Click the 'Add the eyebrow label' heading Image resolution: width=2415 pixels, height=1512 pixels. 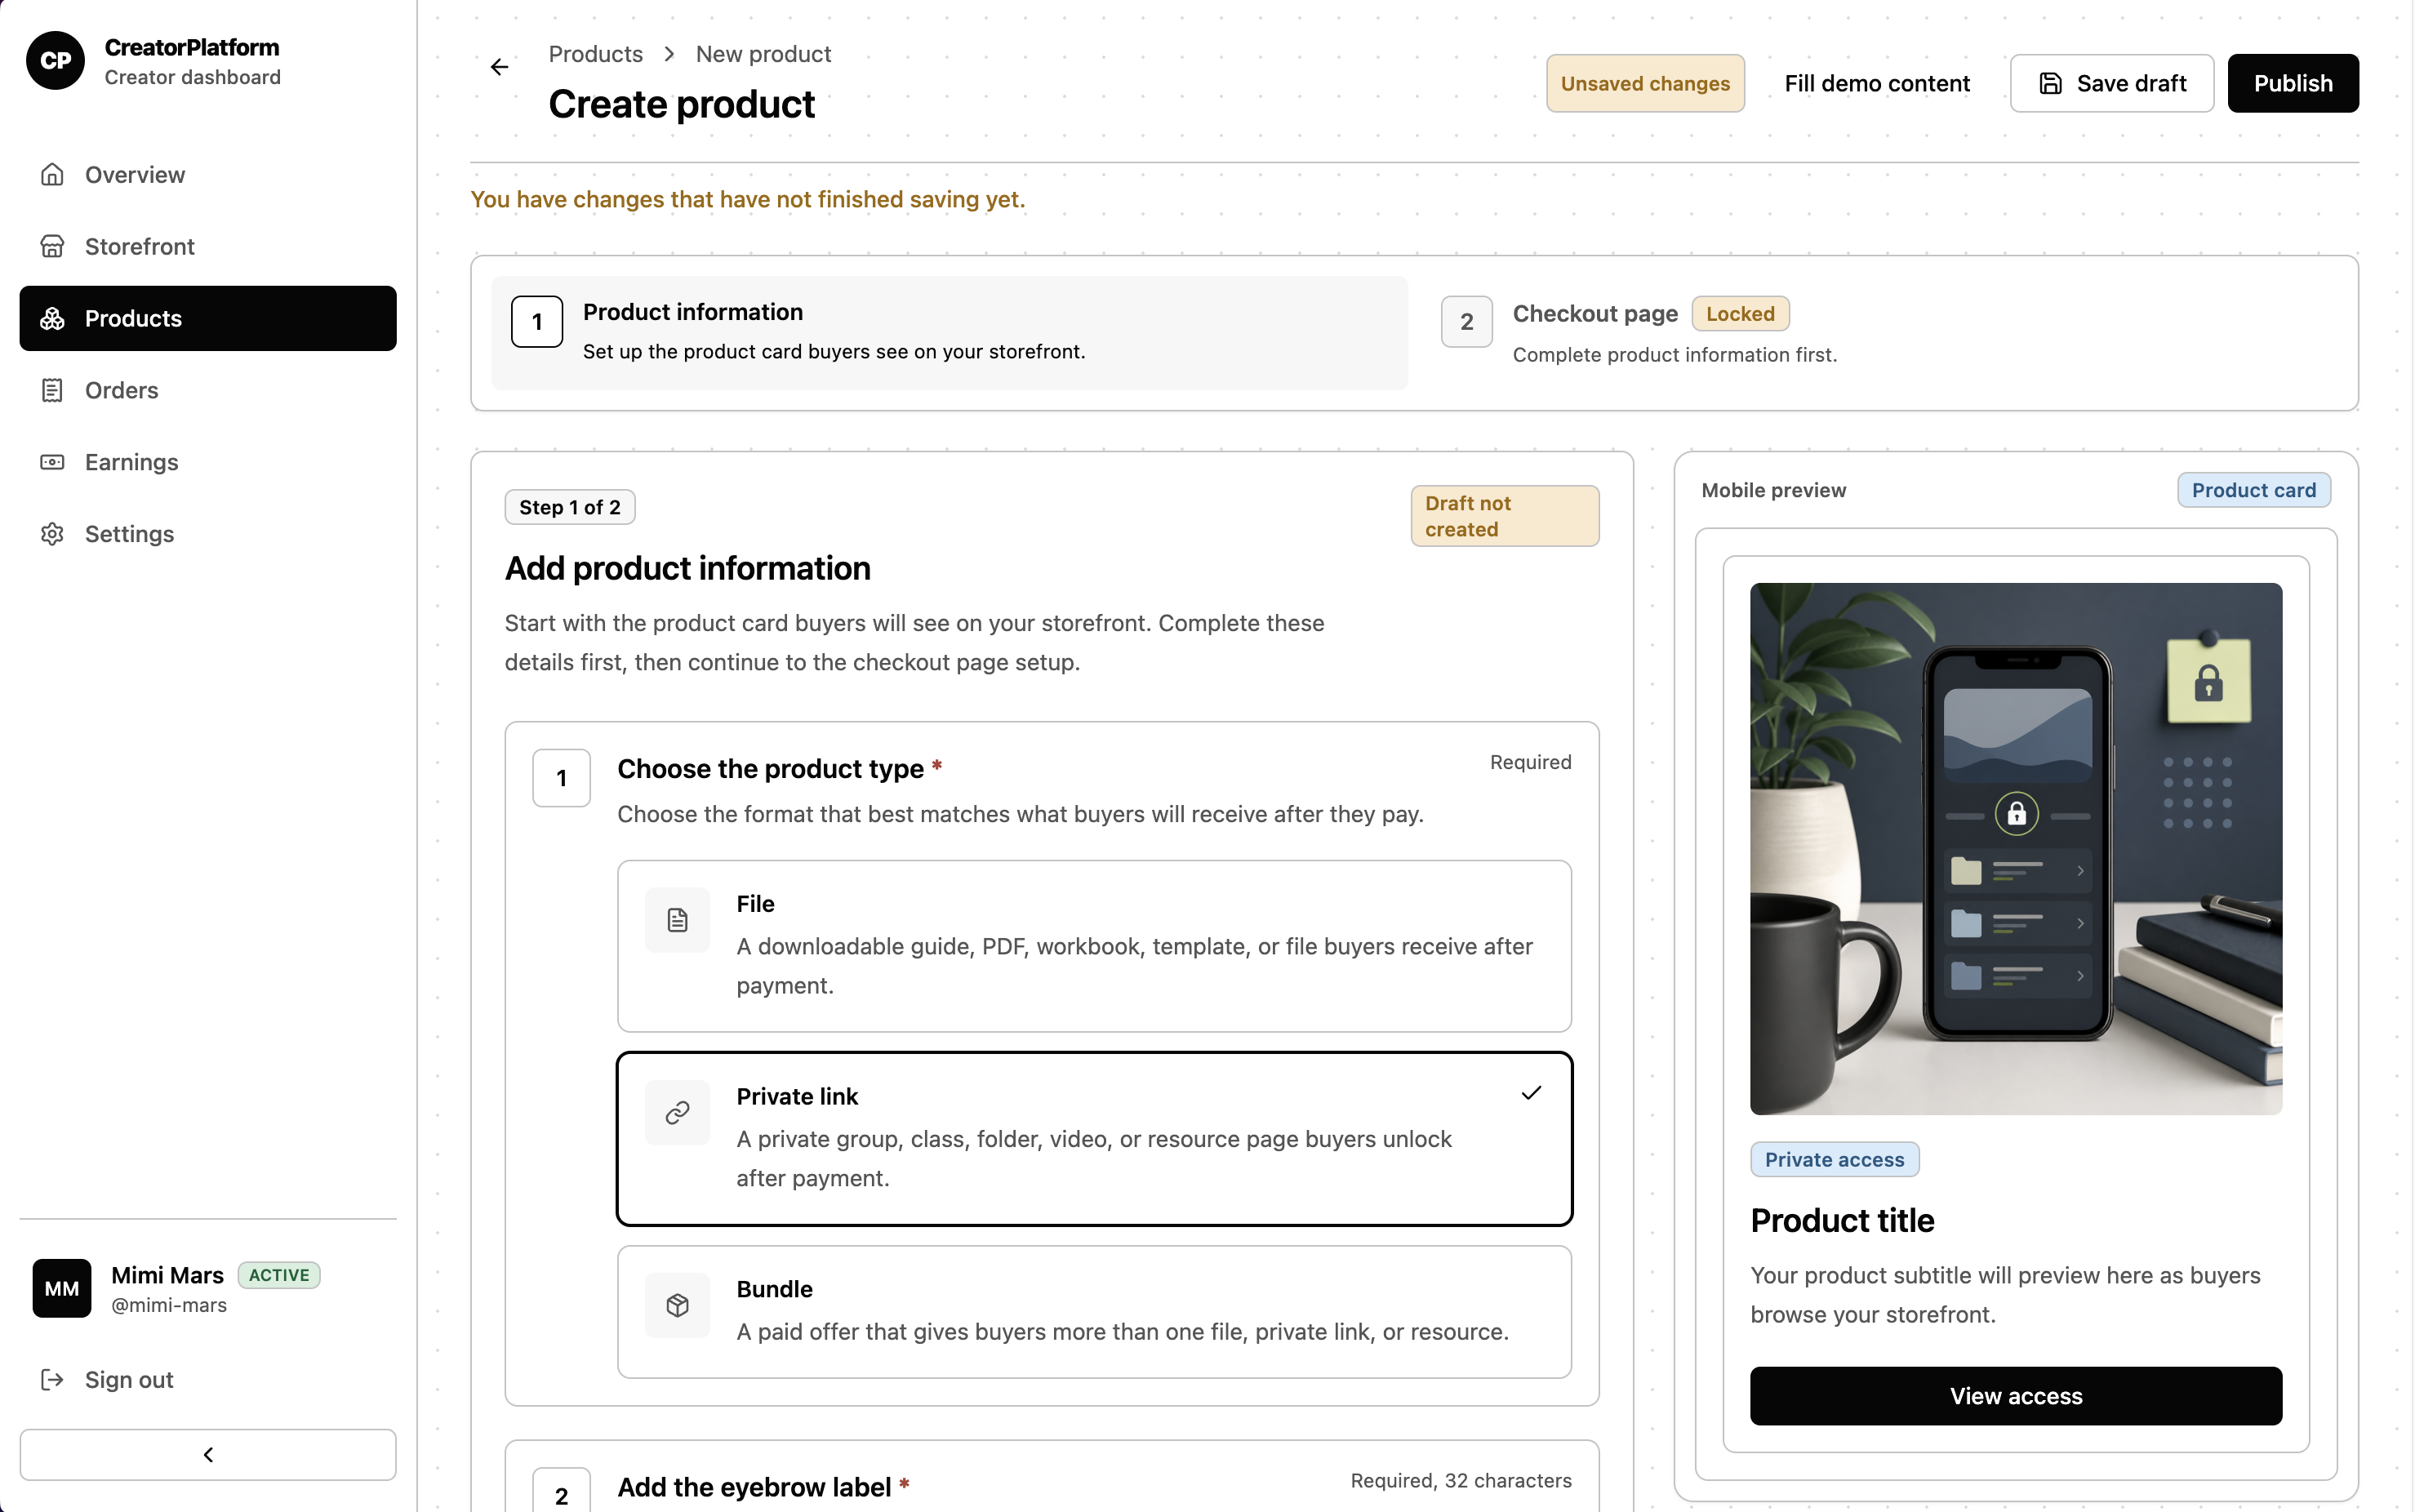pos(754,1487)
